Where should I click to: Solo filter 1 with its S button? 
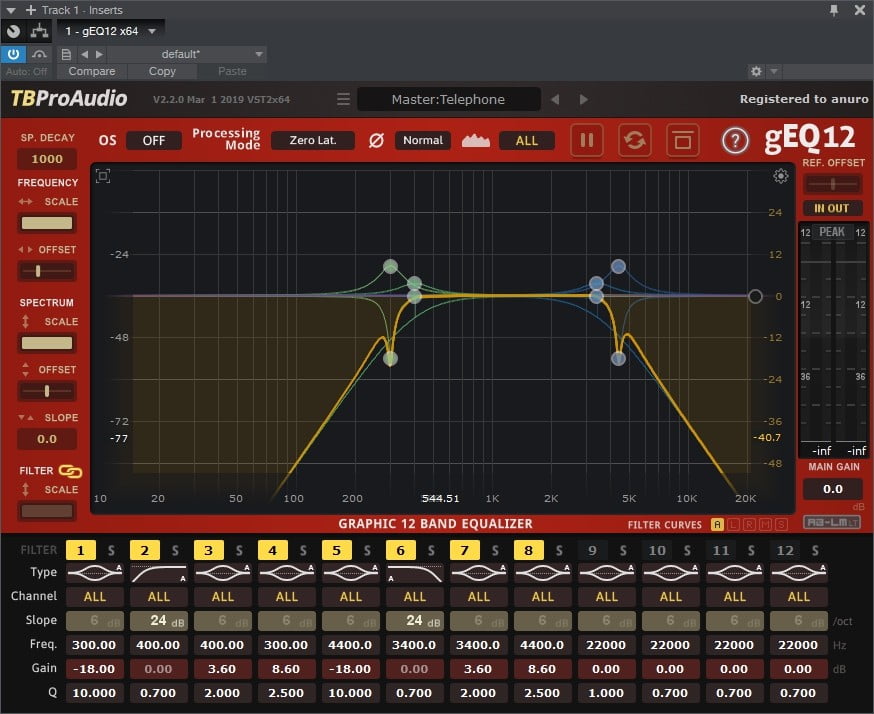click(111, 551)
